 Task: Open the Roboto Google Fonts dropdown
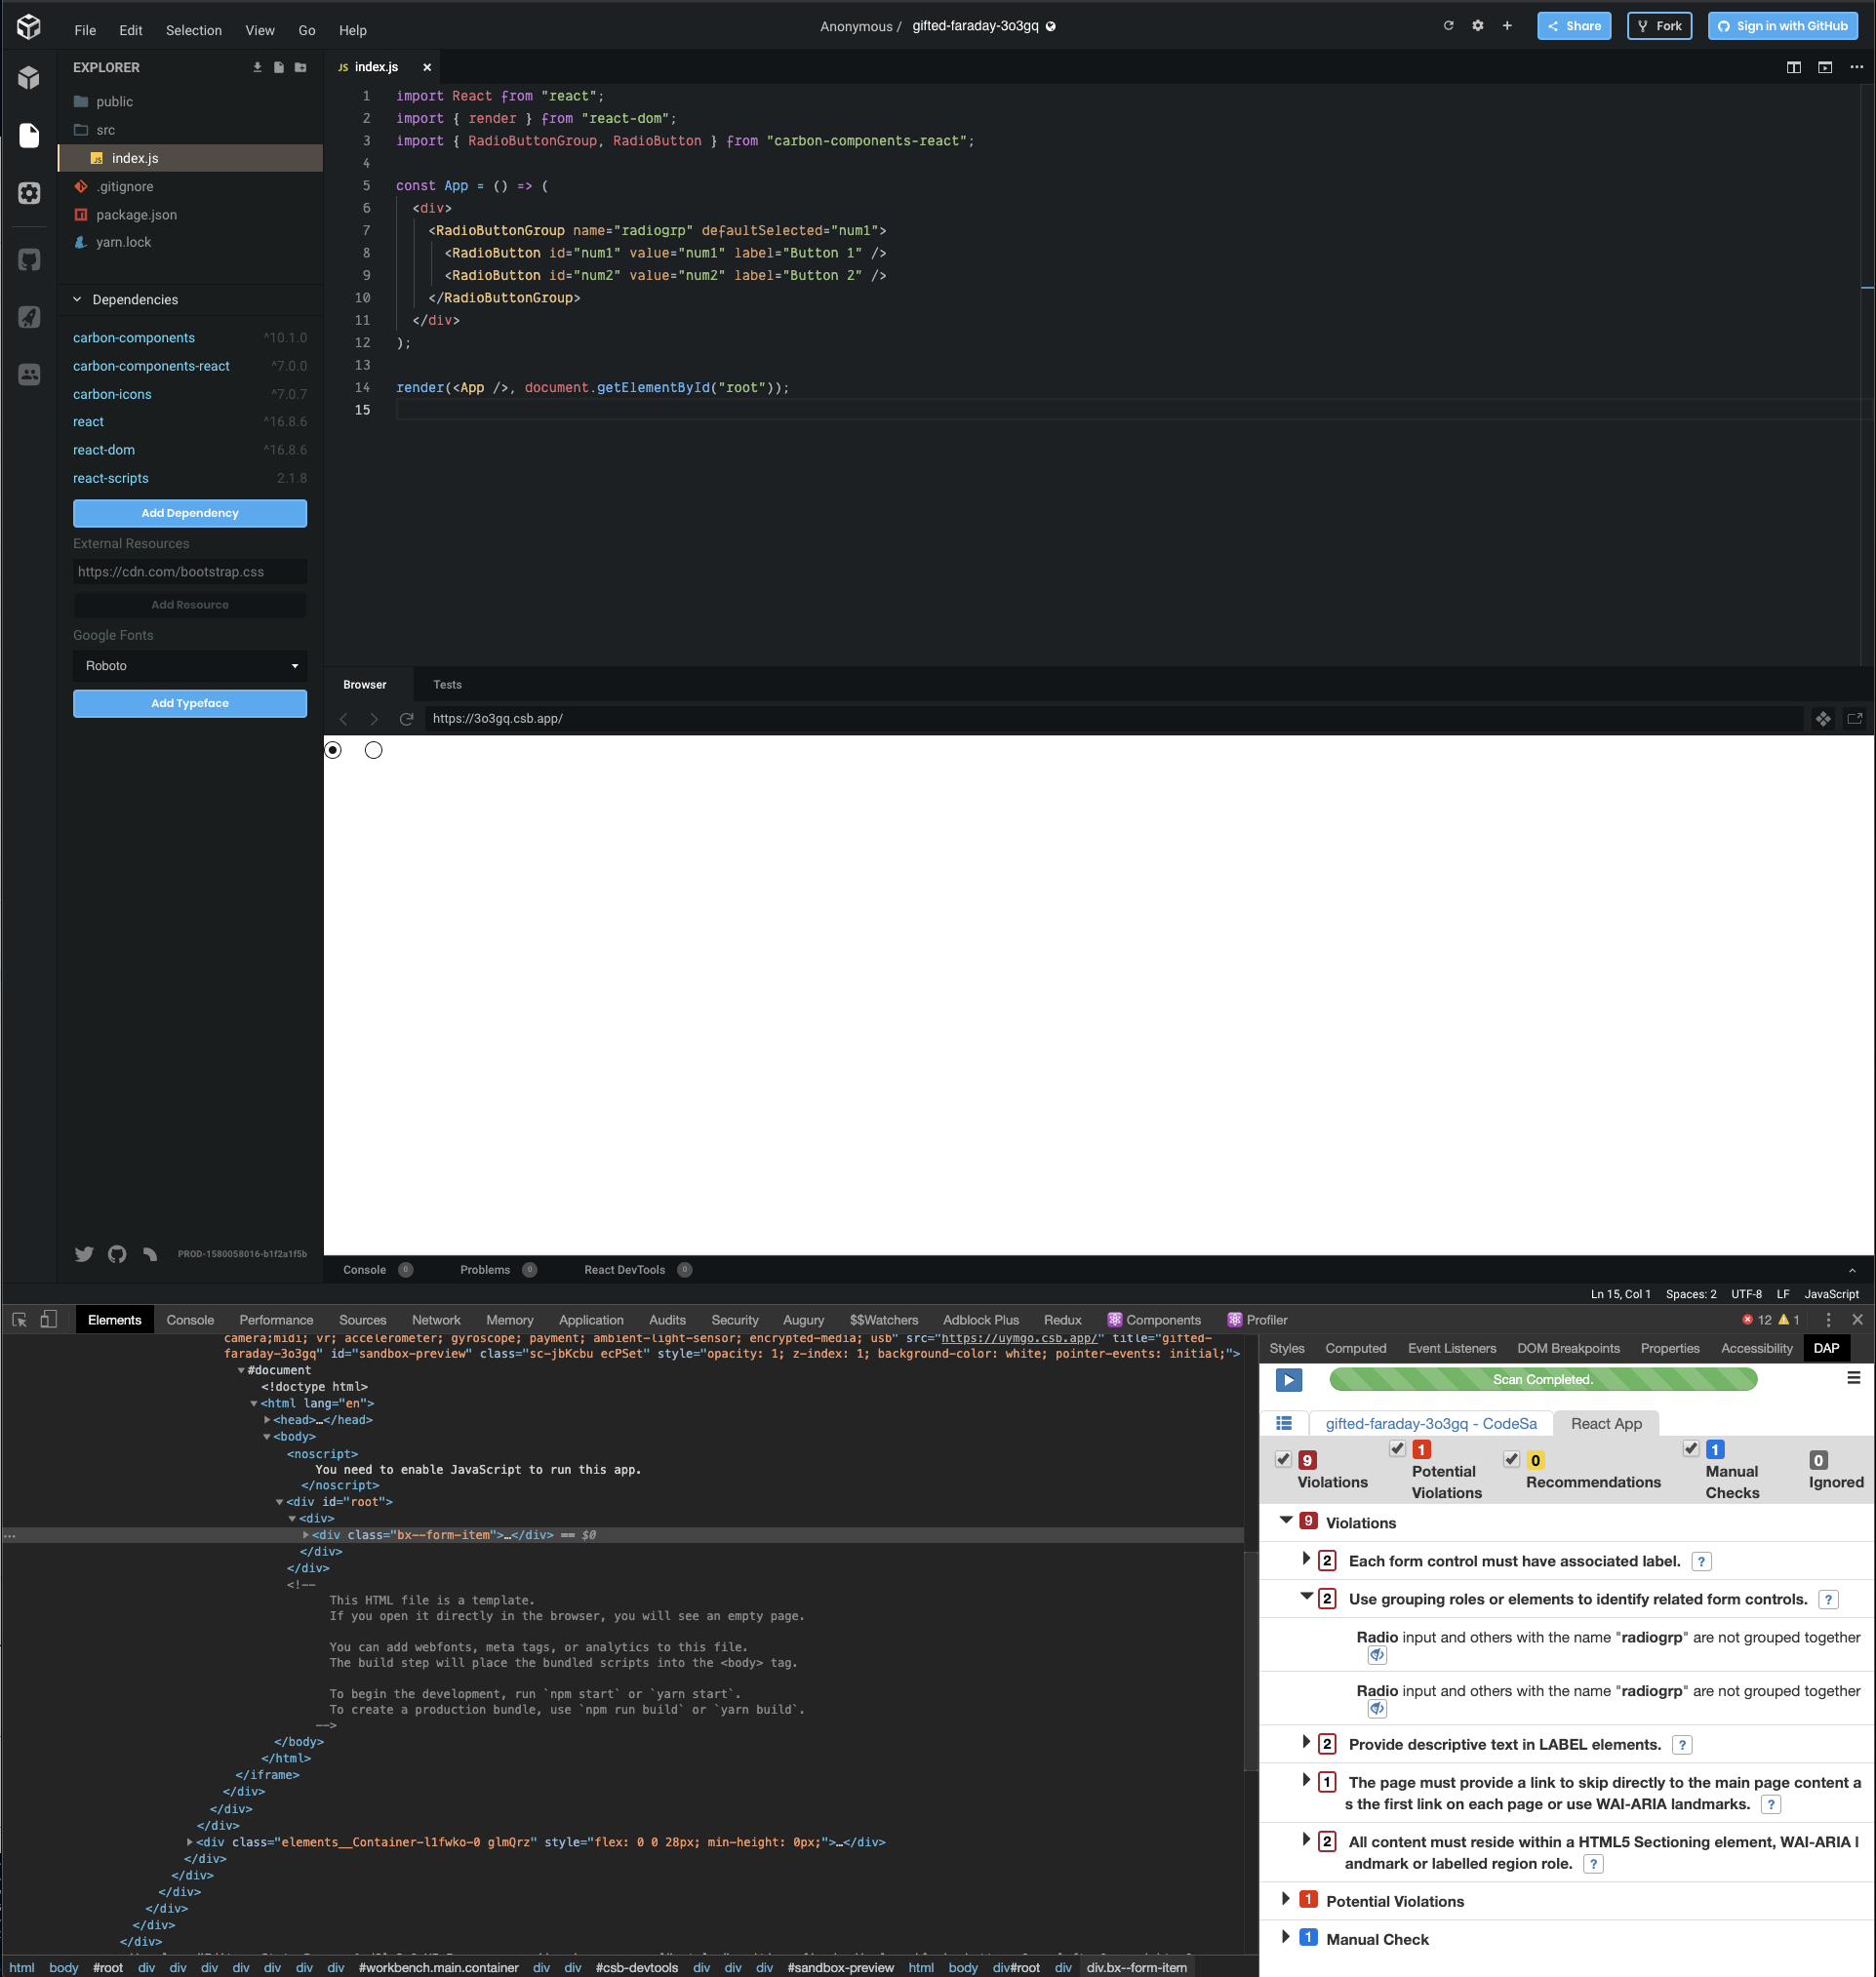(x=189, y=665)
